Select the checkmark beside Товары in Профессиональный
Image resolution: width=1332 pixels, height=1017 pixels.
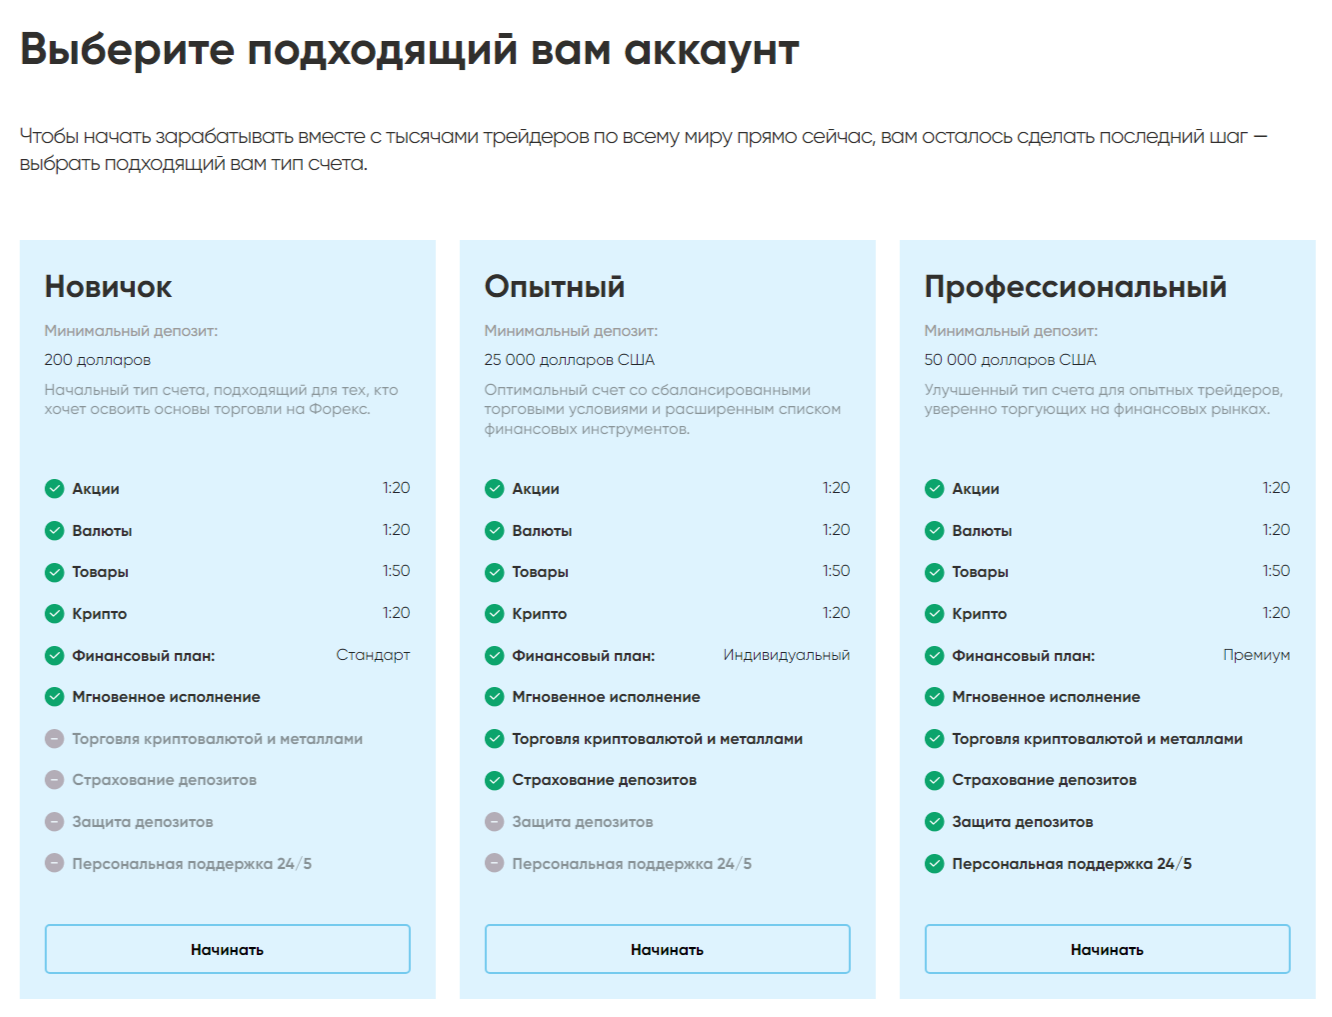(935, 571)
